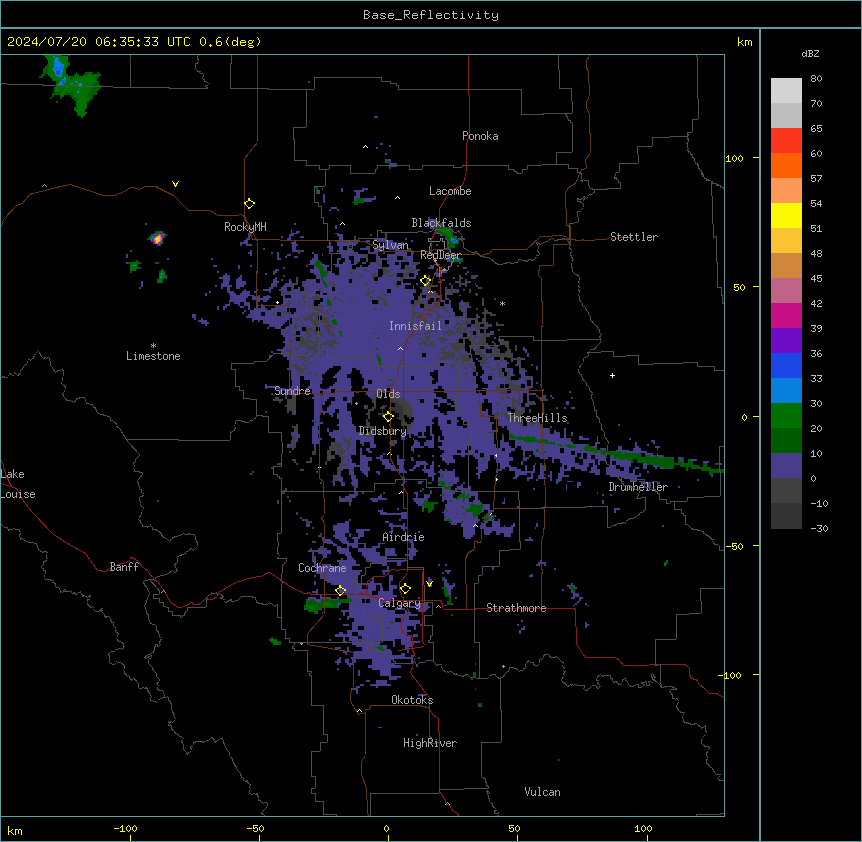Select the light blue 30-33 dBZ legend swatch
Image resolution: width=862 pixels, height=842 pixels.
tap(786, 390)
